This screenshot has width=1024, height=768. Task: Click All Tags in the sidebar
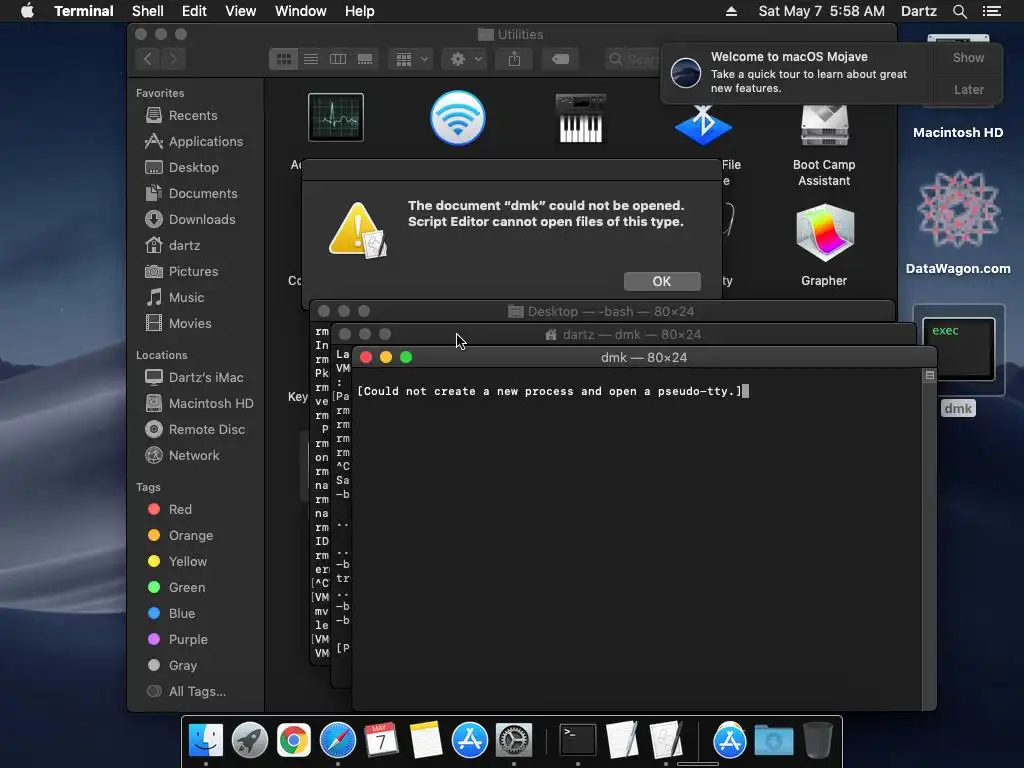(x=196, y=691)
